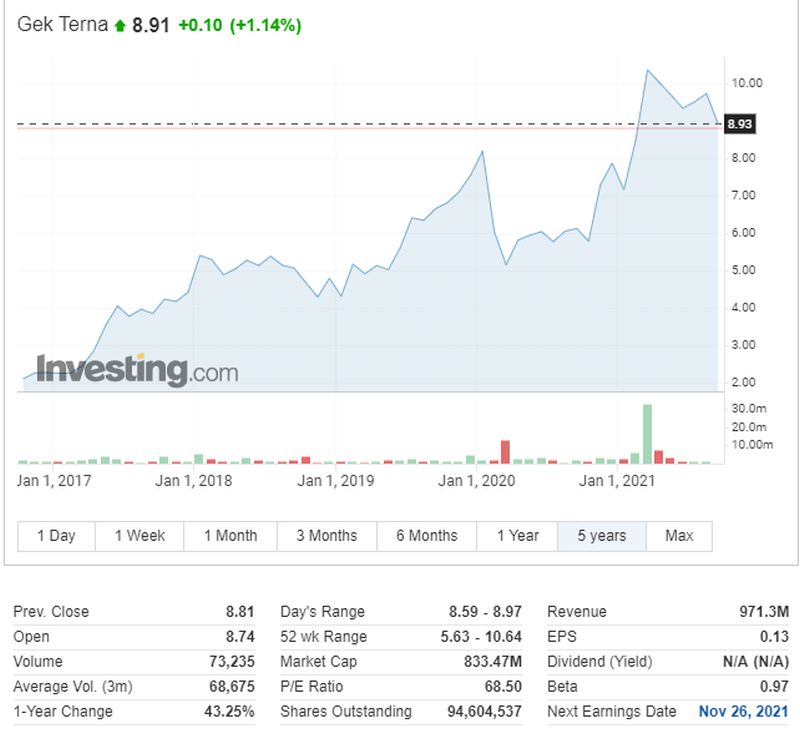The image size is (800, 729).
Task: Choose the Max range tab
Action: pyautogui.click(x=679, y=536)
